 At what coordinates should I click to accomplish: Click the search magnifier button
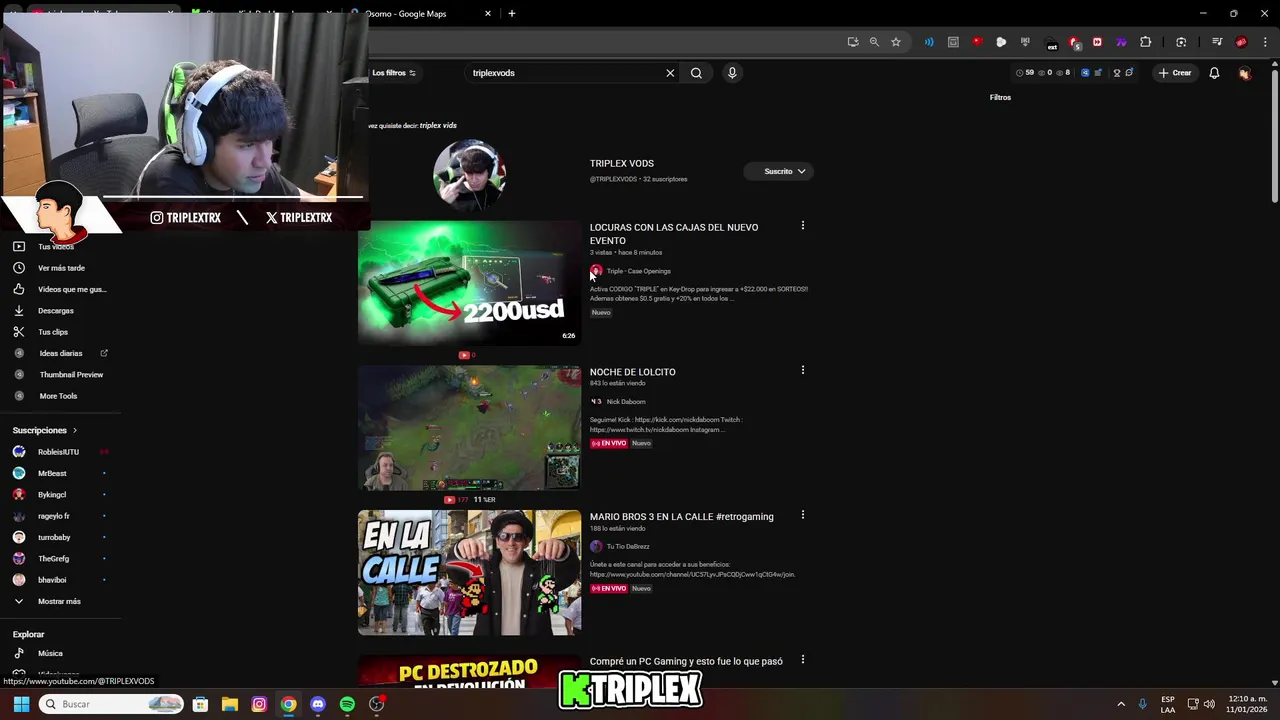pyautogui.click(x=696, y=73)
